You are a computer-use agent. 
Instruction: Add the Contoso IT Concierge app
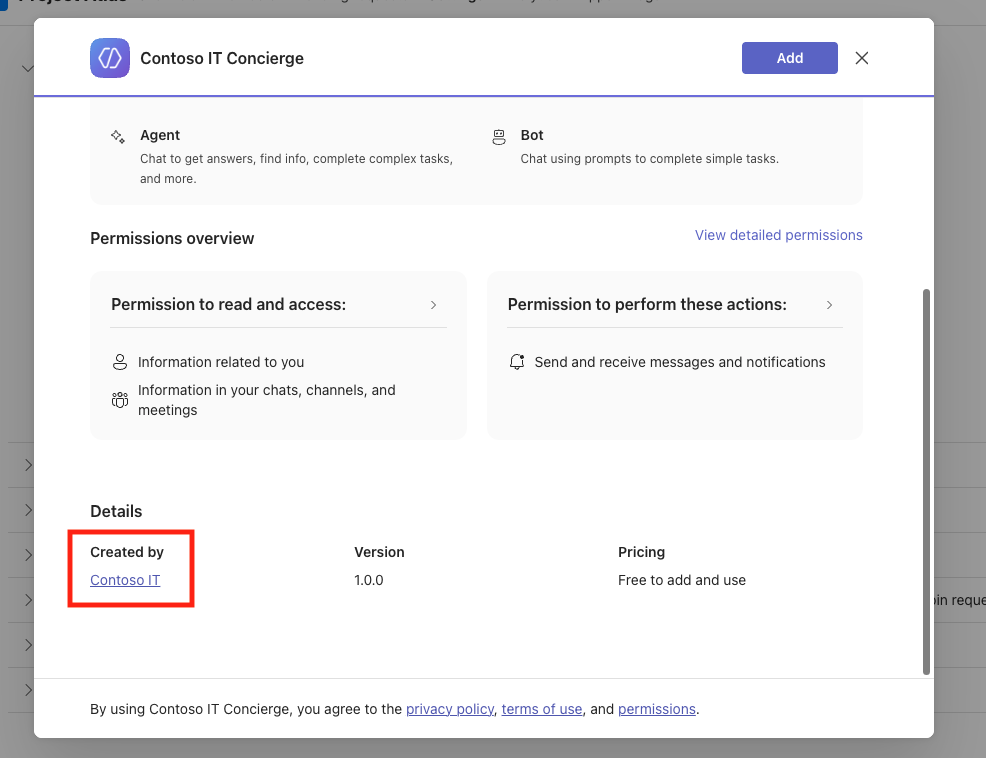789,58
